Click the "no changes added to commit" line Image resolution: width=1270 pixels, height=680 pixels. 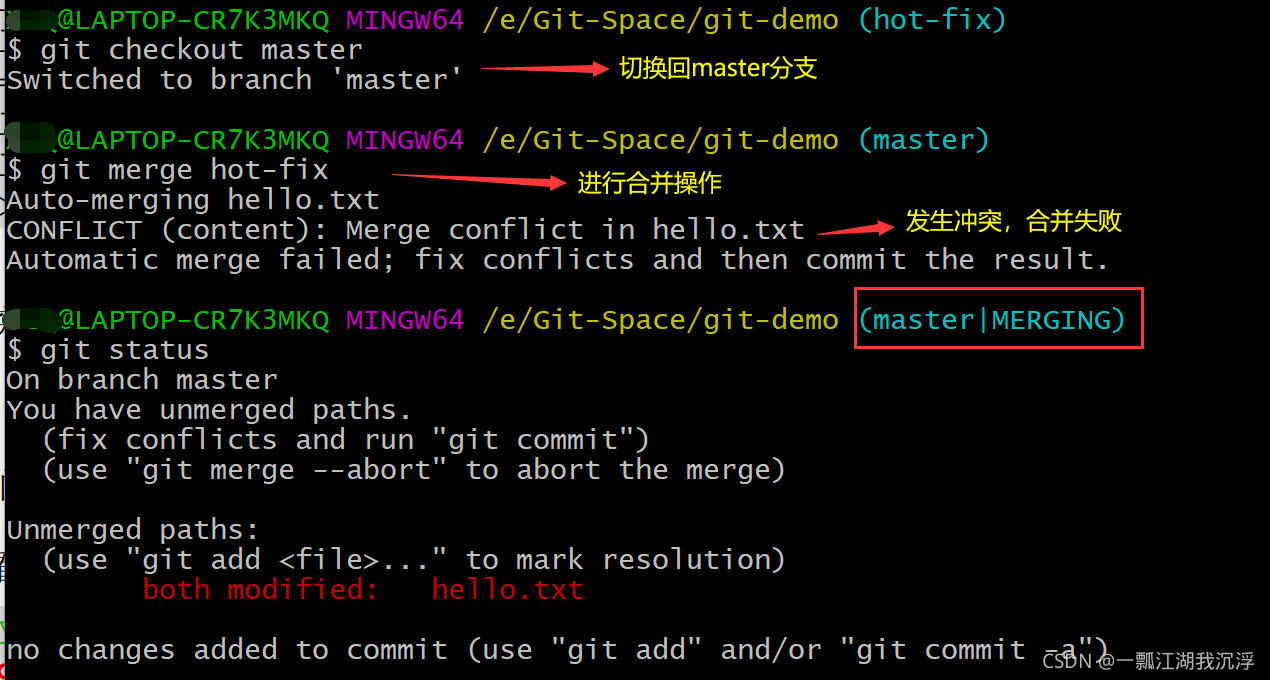[558, 650]
